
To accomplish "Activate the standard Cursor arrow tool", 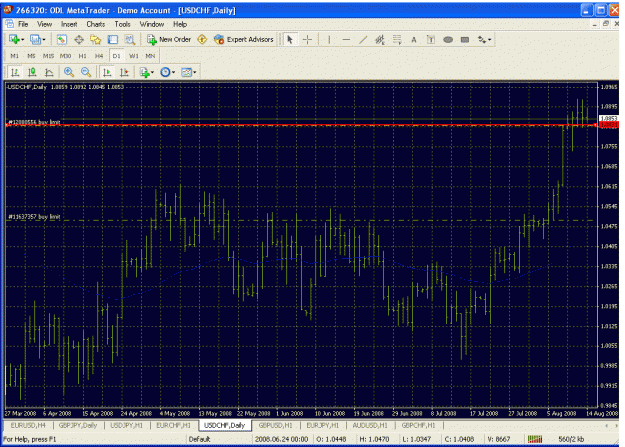I will [290, 39].
